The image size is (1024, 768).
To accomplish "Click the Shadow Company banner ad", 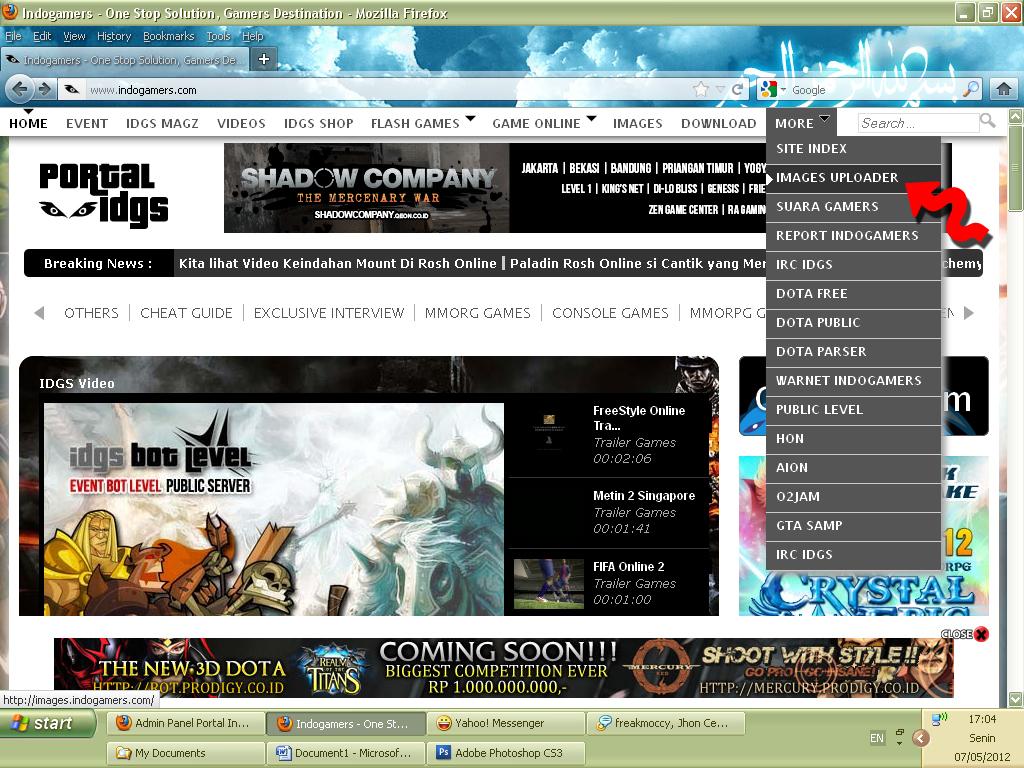I will pyautogui.click(x=366, y=188).
